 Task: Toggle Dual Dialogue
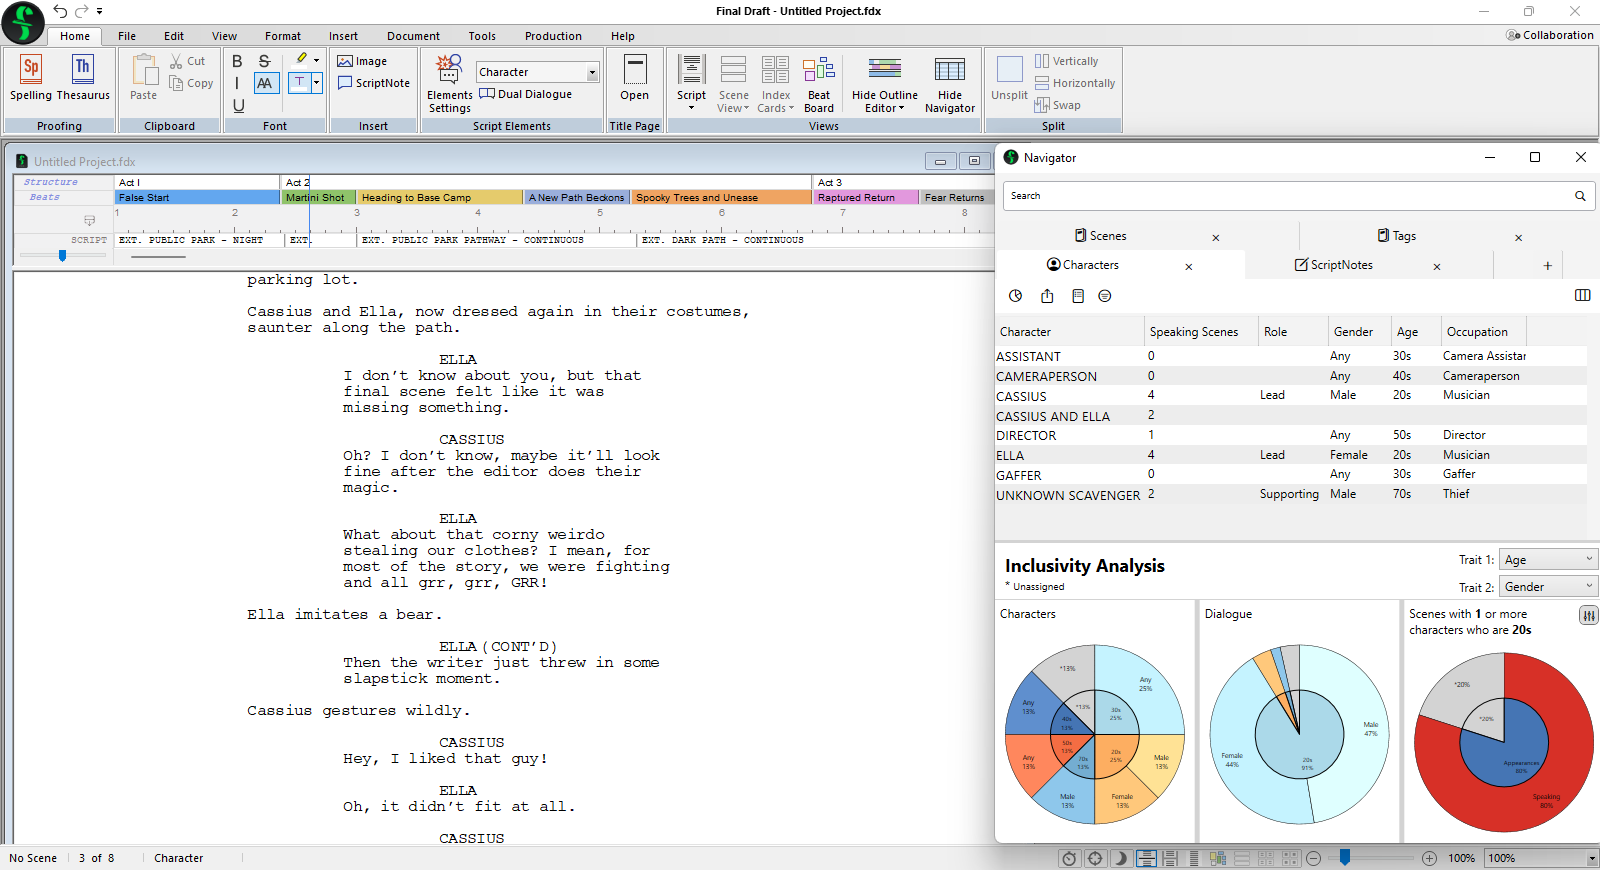[x=526, y=94]
